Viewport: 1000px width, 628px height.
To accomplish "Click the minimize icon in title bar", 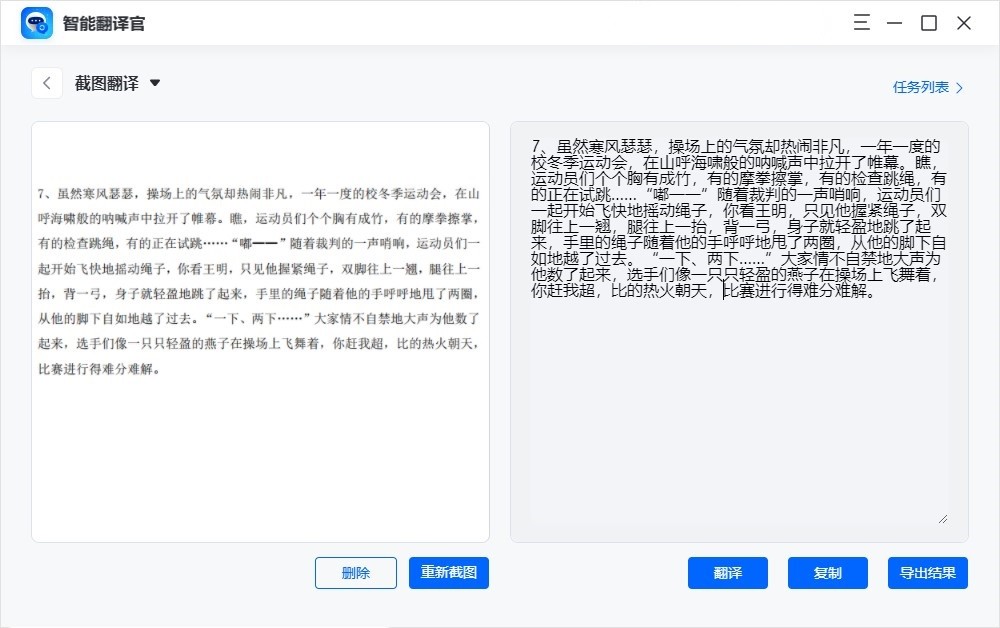I will (895, 22).
